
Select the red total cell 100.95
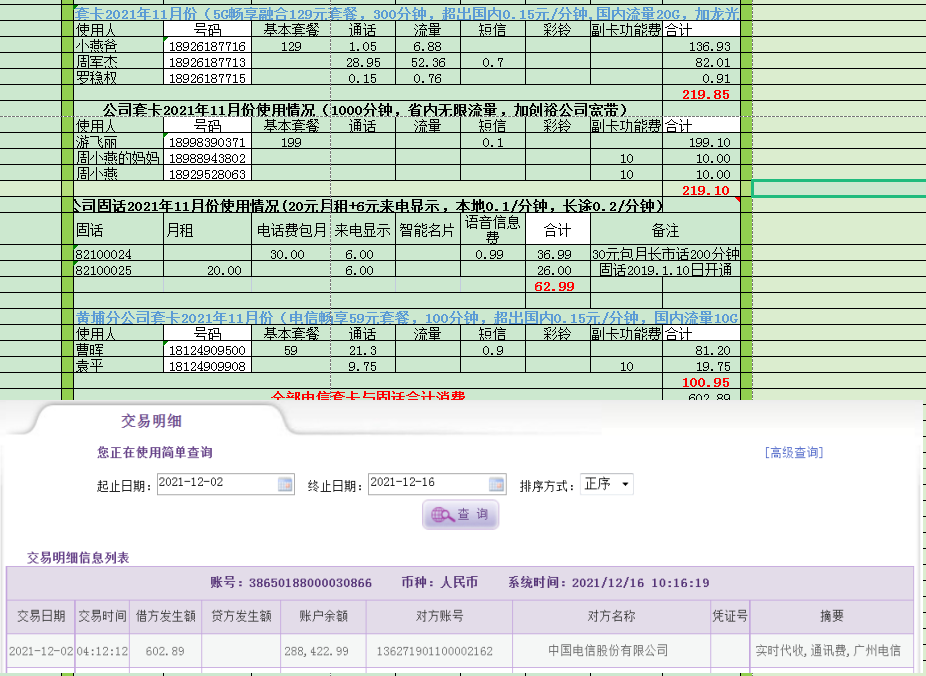coord(705,382)
